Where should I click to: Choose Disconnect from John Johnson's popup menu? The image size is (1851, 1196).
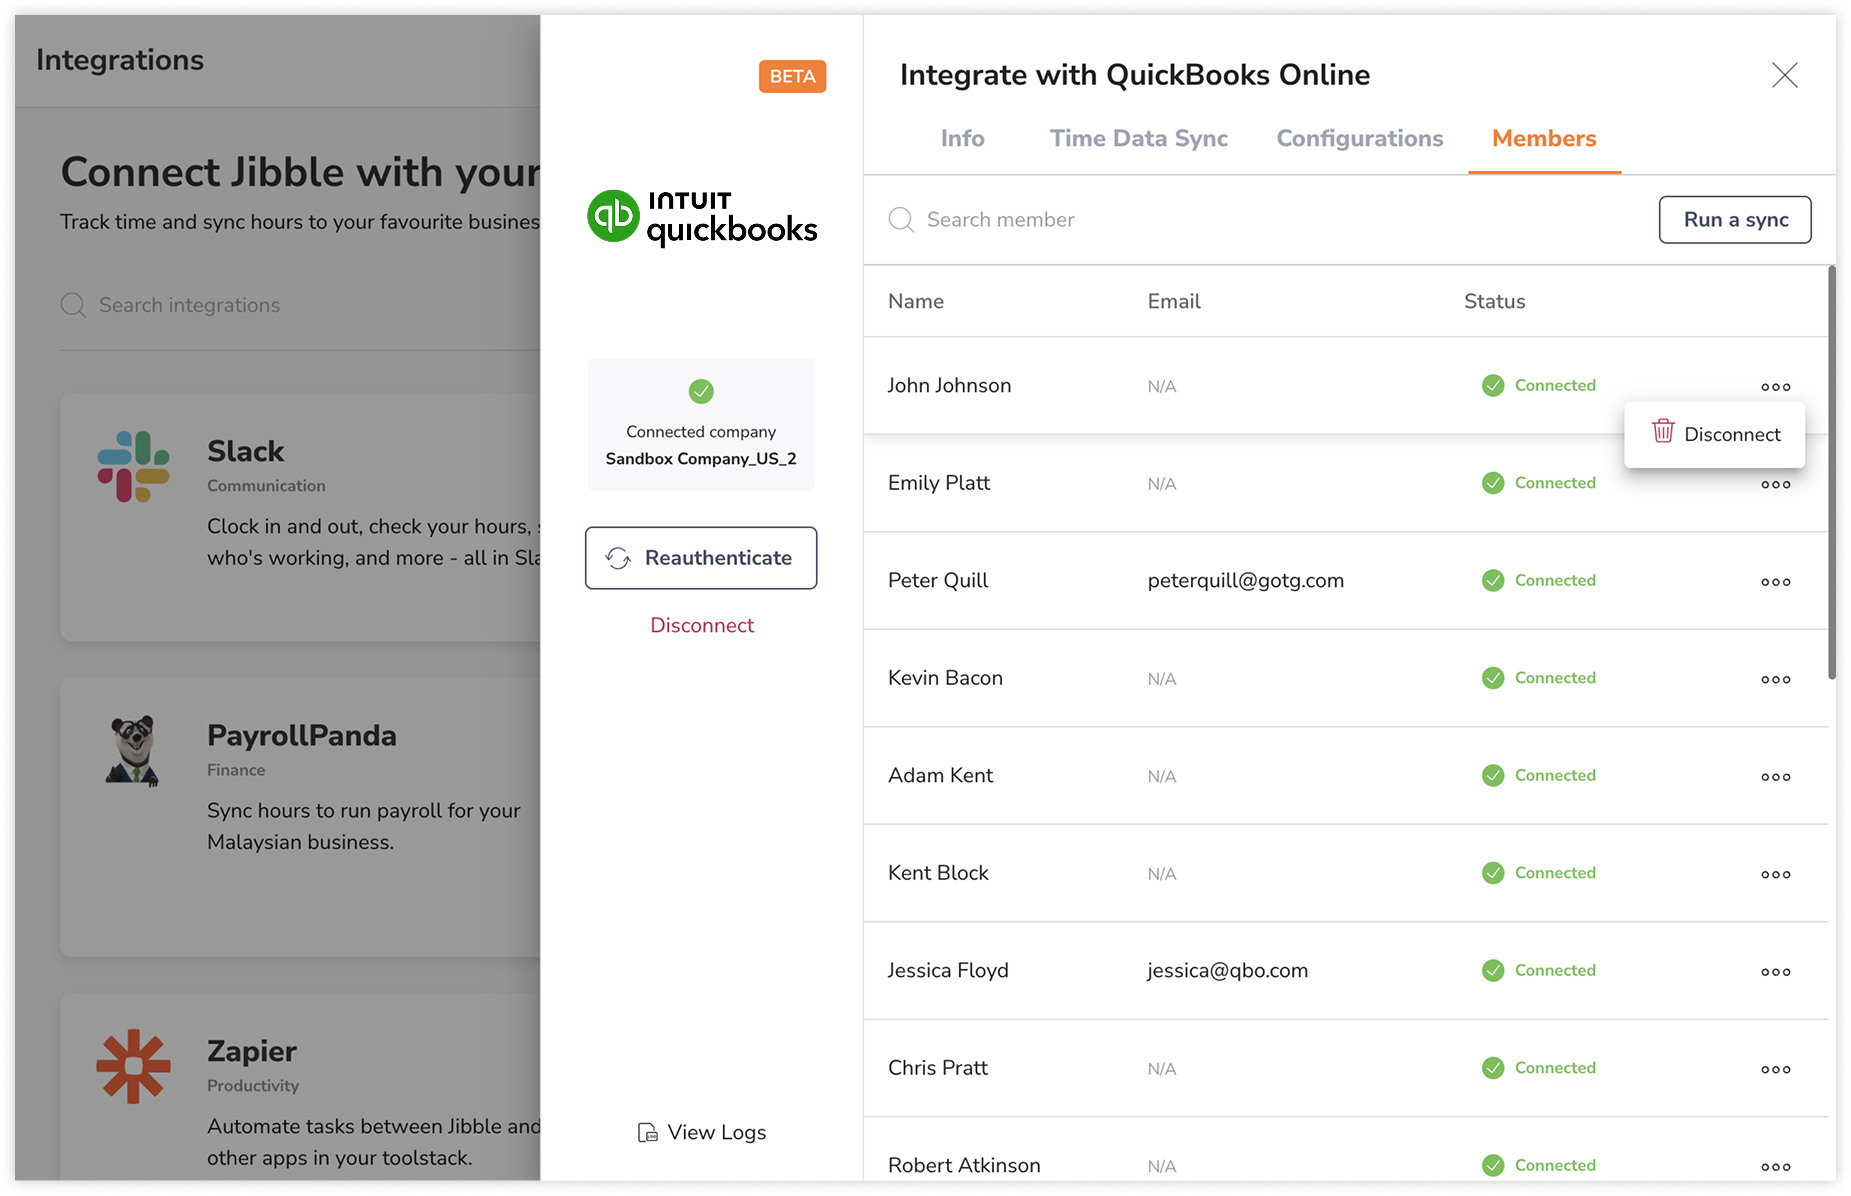pos(1714,435)
